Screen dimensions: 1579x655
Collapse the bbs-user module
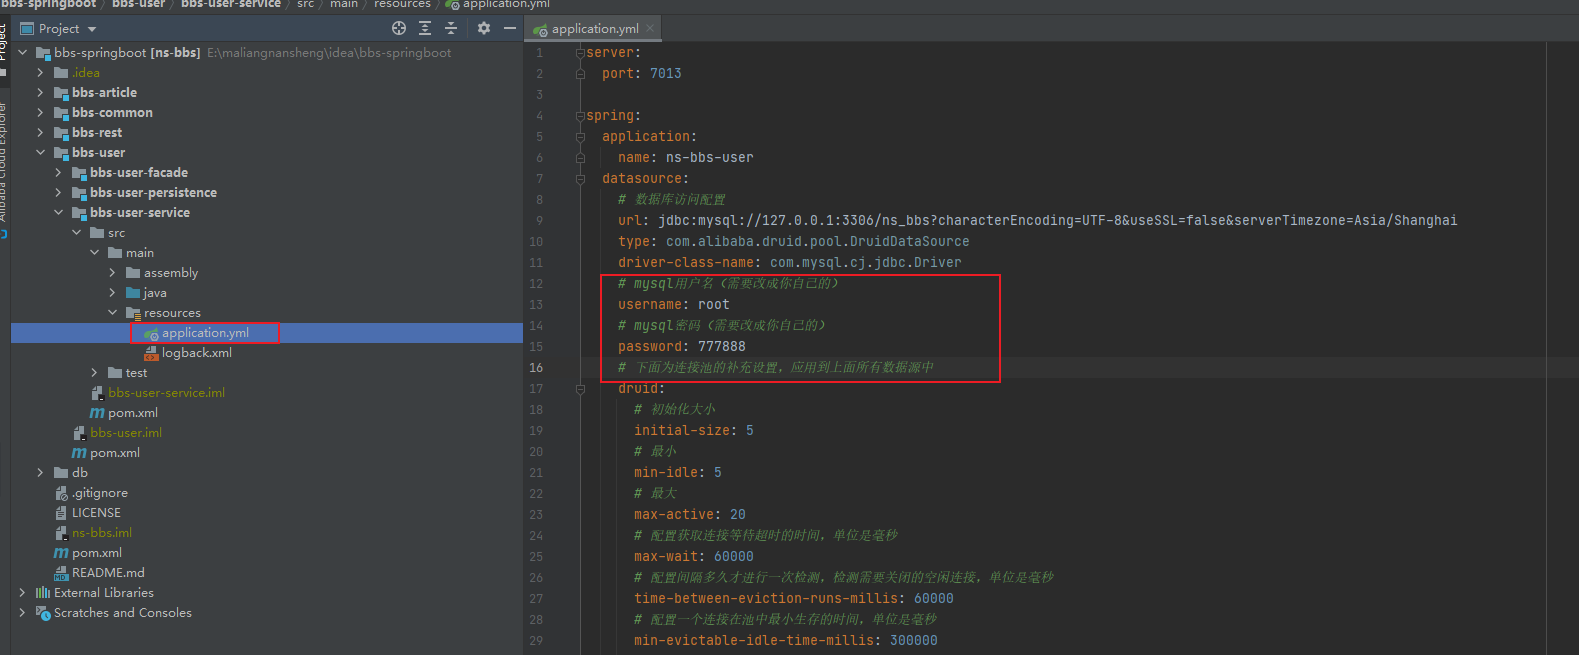(40, 153)
